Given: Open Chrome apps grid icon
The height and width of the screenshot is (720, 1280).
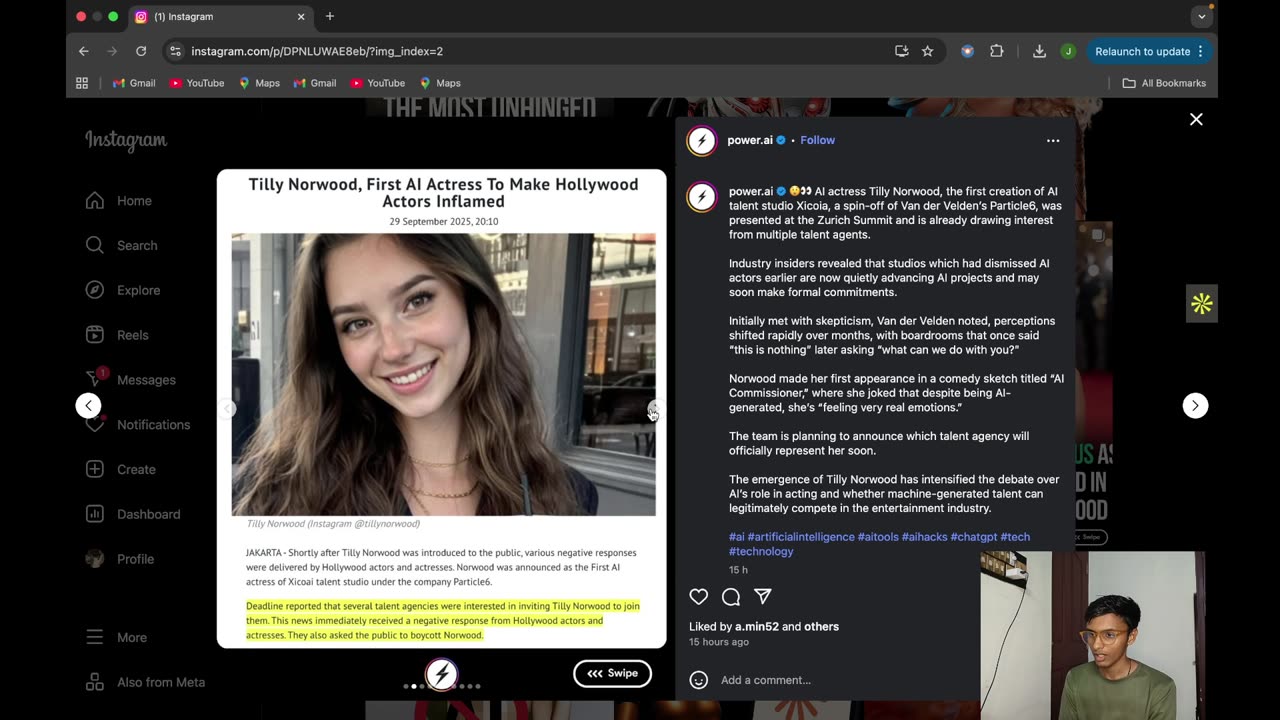Looking at the screenshot, I should pos(82,83).
